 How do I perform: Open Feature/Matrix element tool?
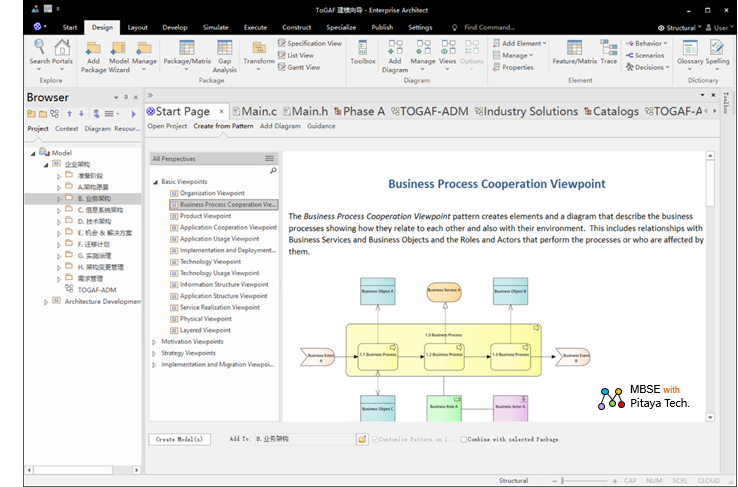pos(574,48)
